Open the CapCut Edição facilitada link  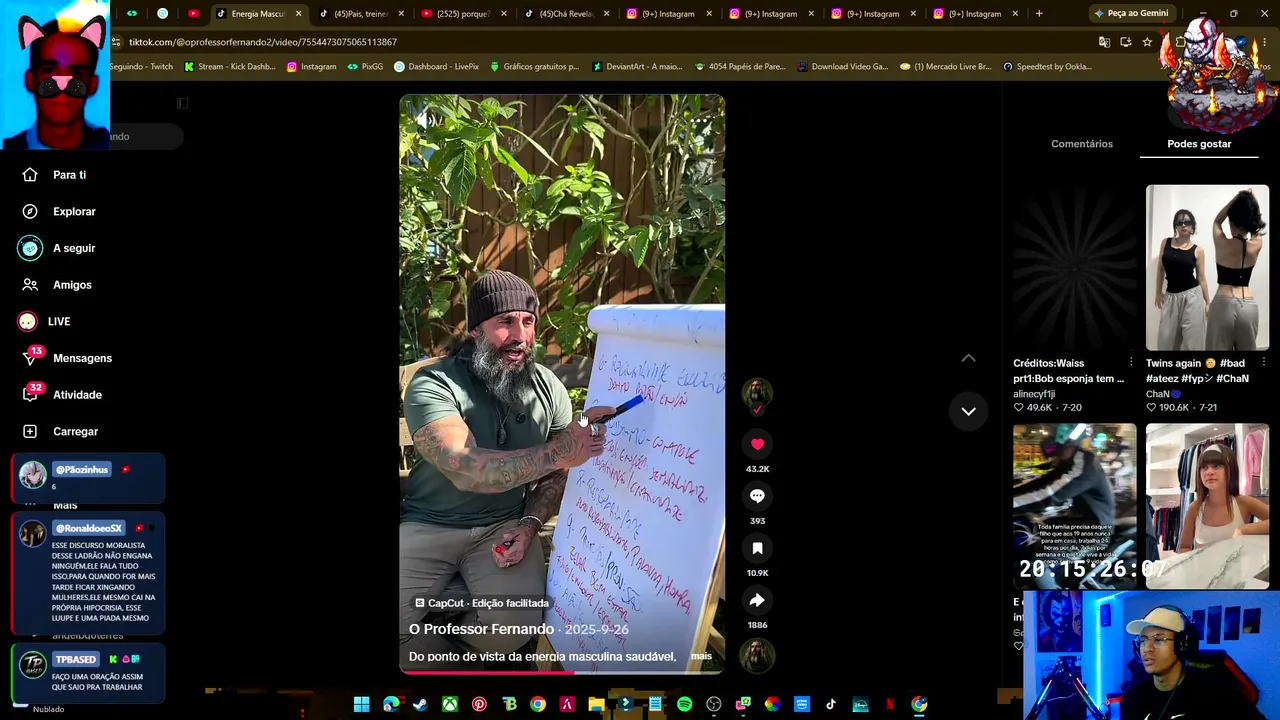482,603
